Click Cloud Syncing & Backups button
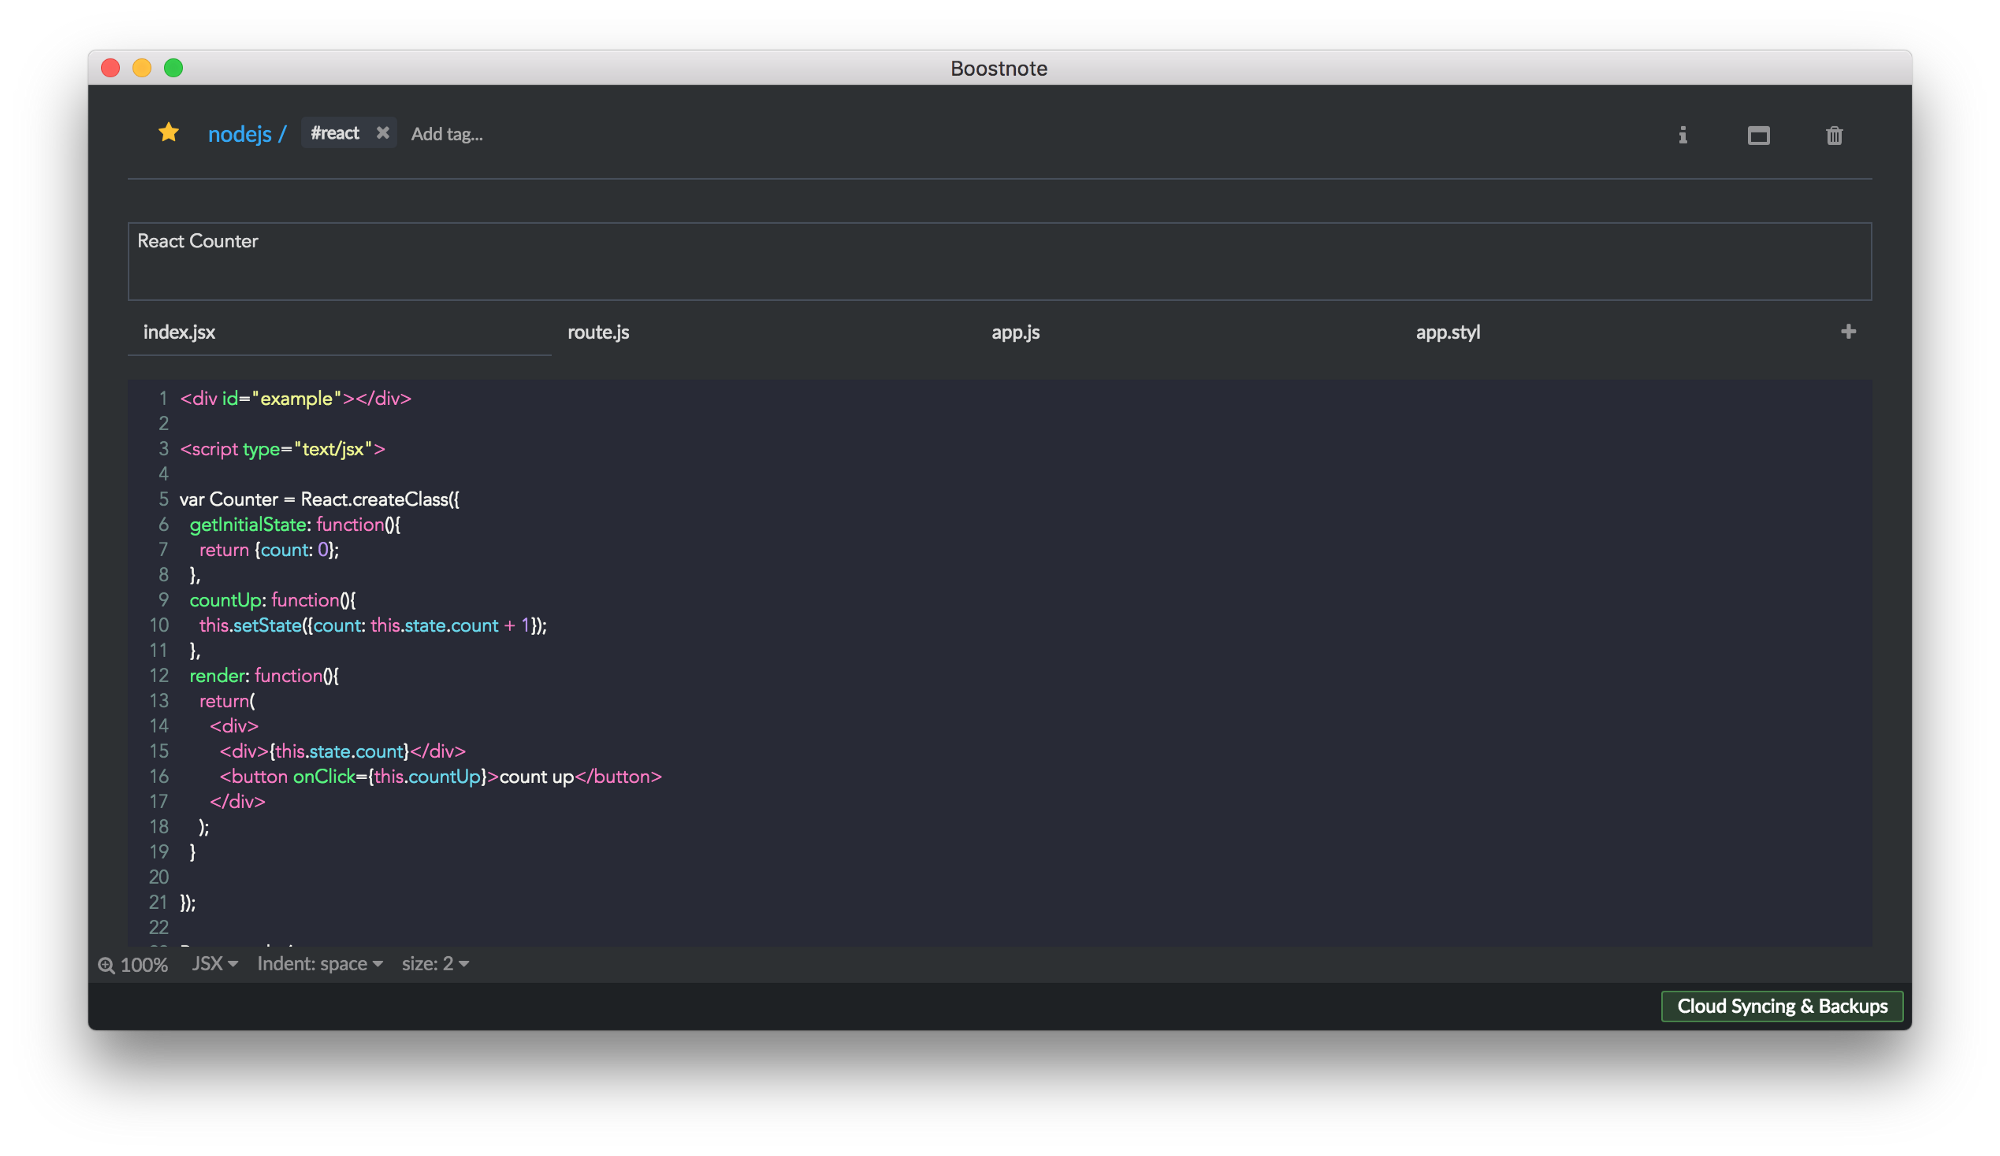The image size is (2000, 1156). (1782, 1006)
